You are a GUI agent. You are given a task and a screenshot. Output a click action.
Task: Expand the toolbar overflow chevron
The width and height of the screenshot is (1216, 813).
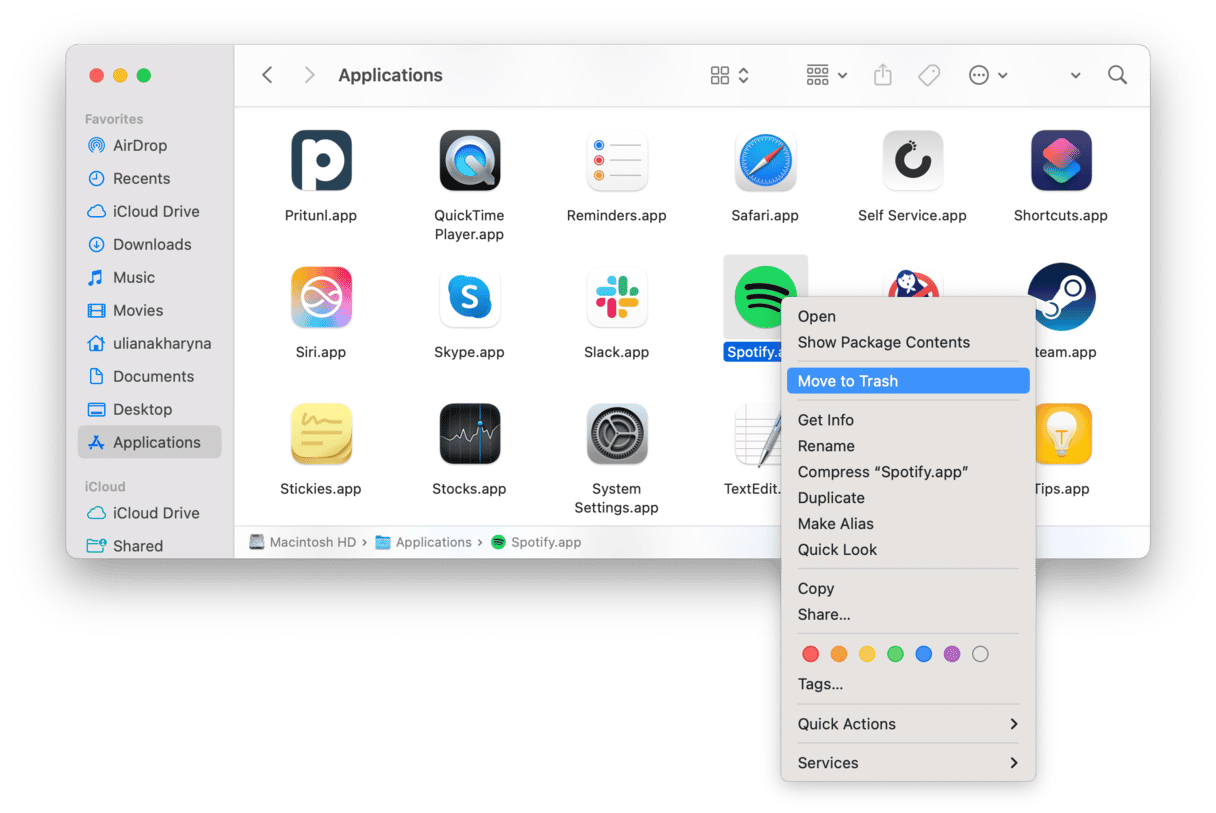click(1075, 76)
